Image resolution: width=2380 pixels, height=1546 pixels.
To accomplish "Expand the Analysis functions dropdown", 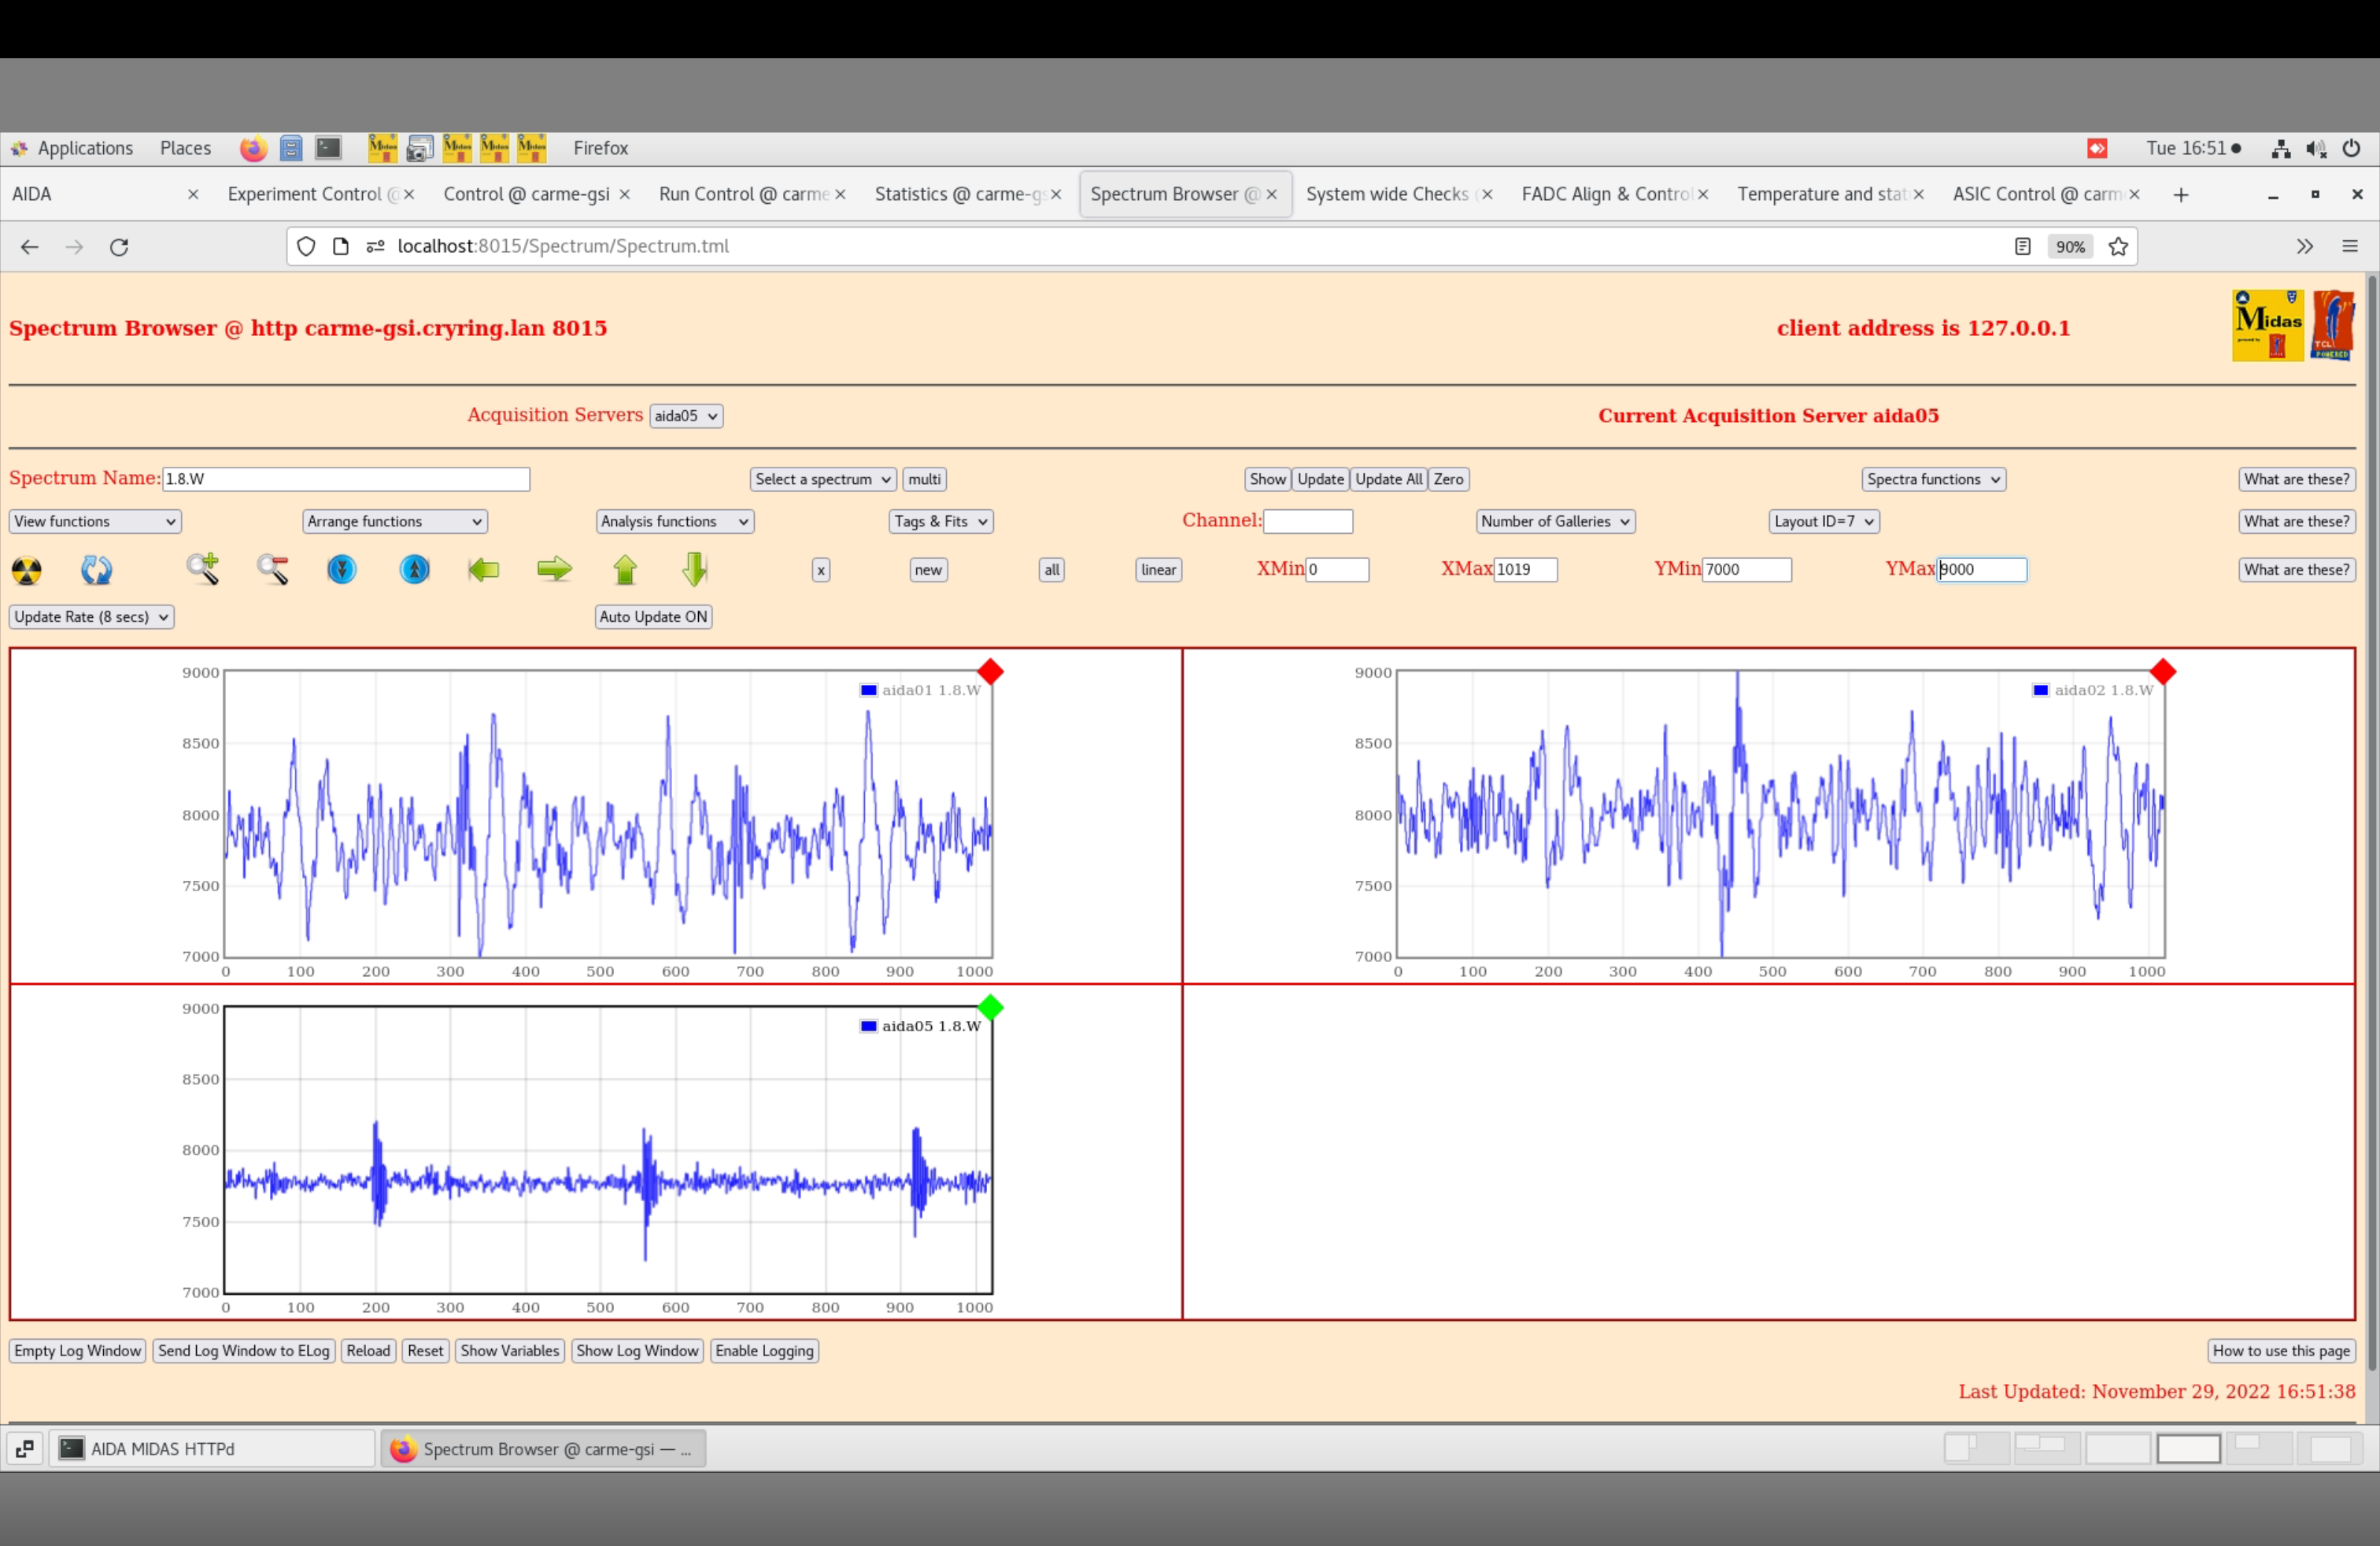I will [x=674, y=522].
